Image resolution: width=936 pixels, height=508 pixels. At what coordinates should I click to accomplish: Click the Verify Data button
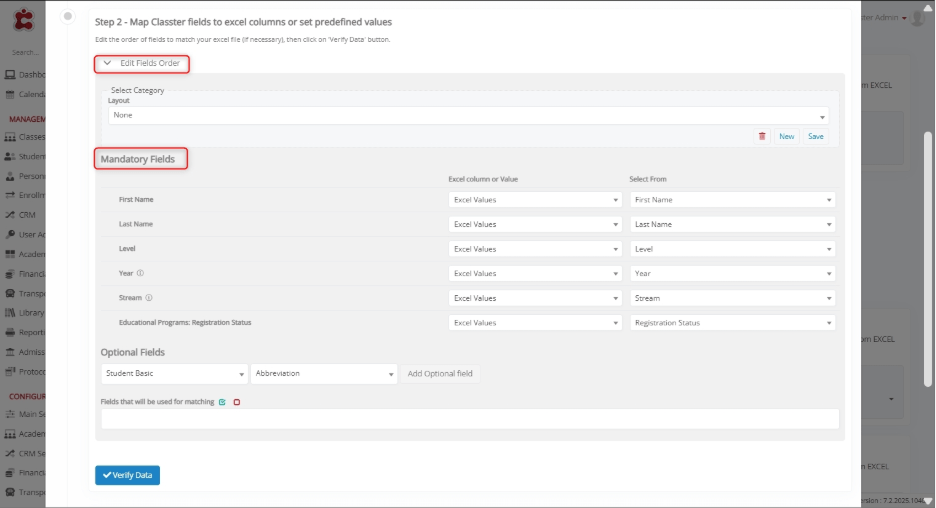[127, 475]
